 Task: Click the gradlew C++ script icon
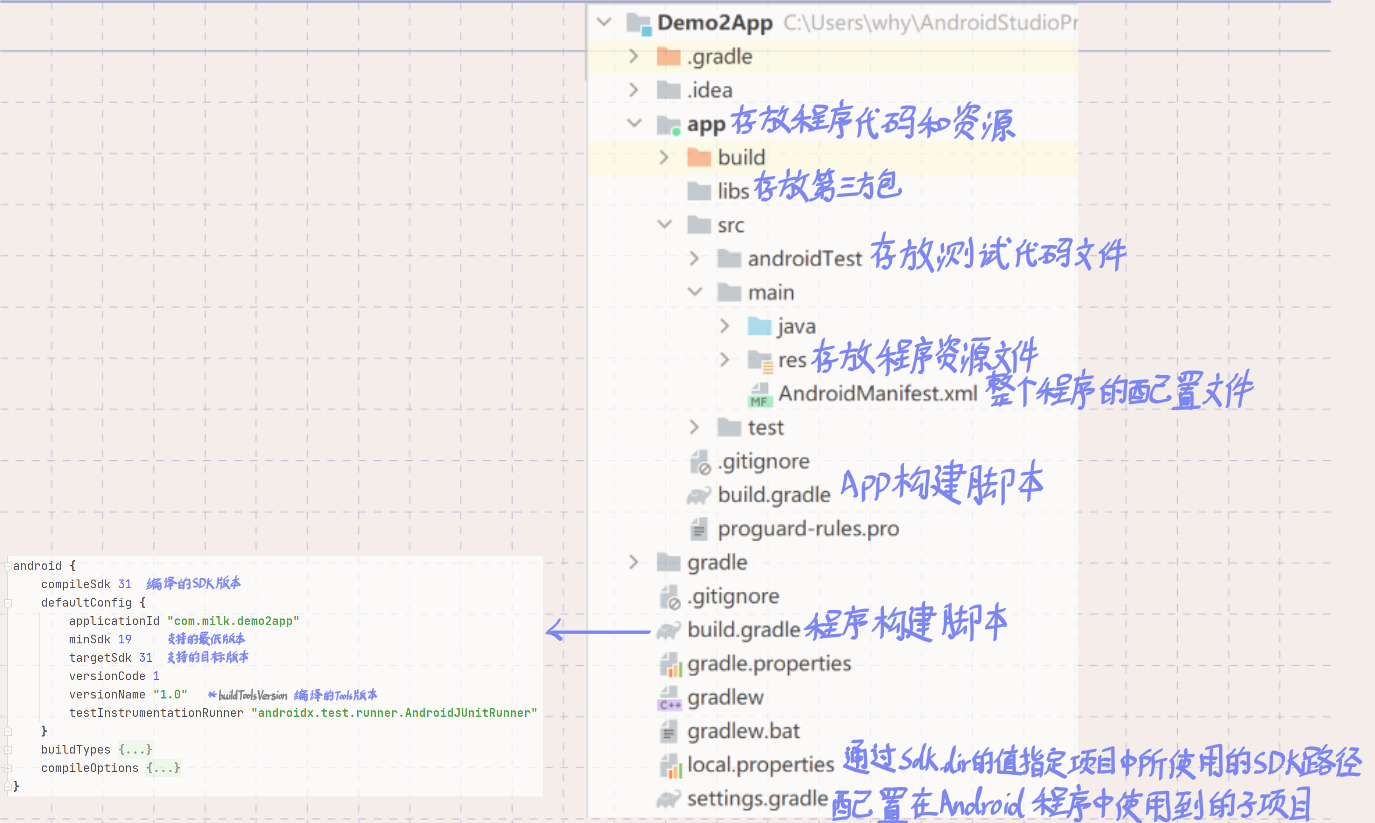coord(669,698)
